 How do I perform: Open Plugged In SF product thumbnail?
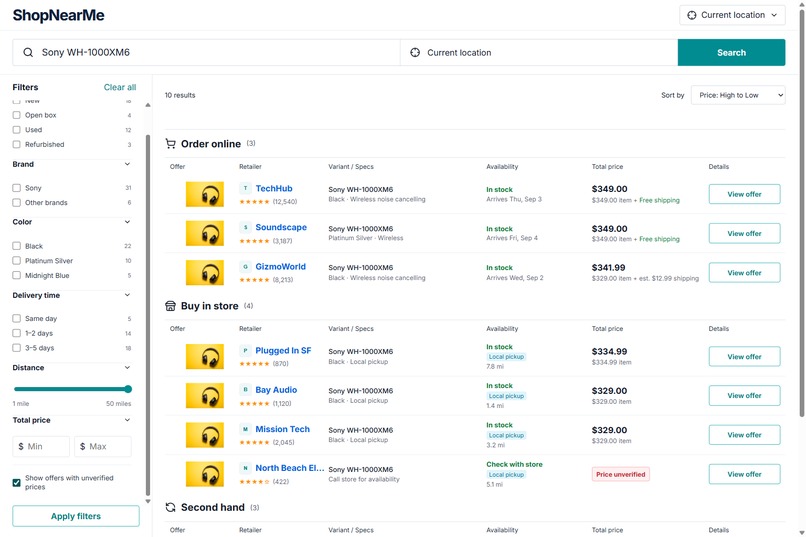click(x=205, y=357)
